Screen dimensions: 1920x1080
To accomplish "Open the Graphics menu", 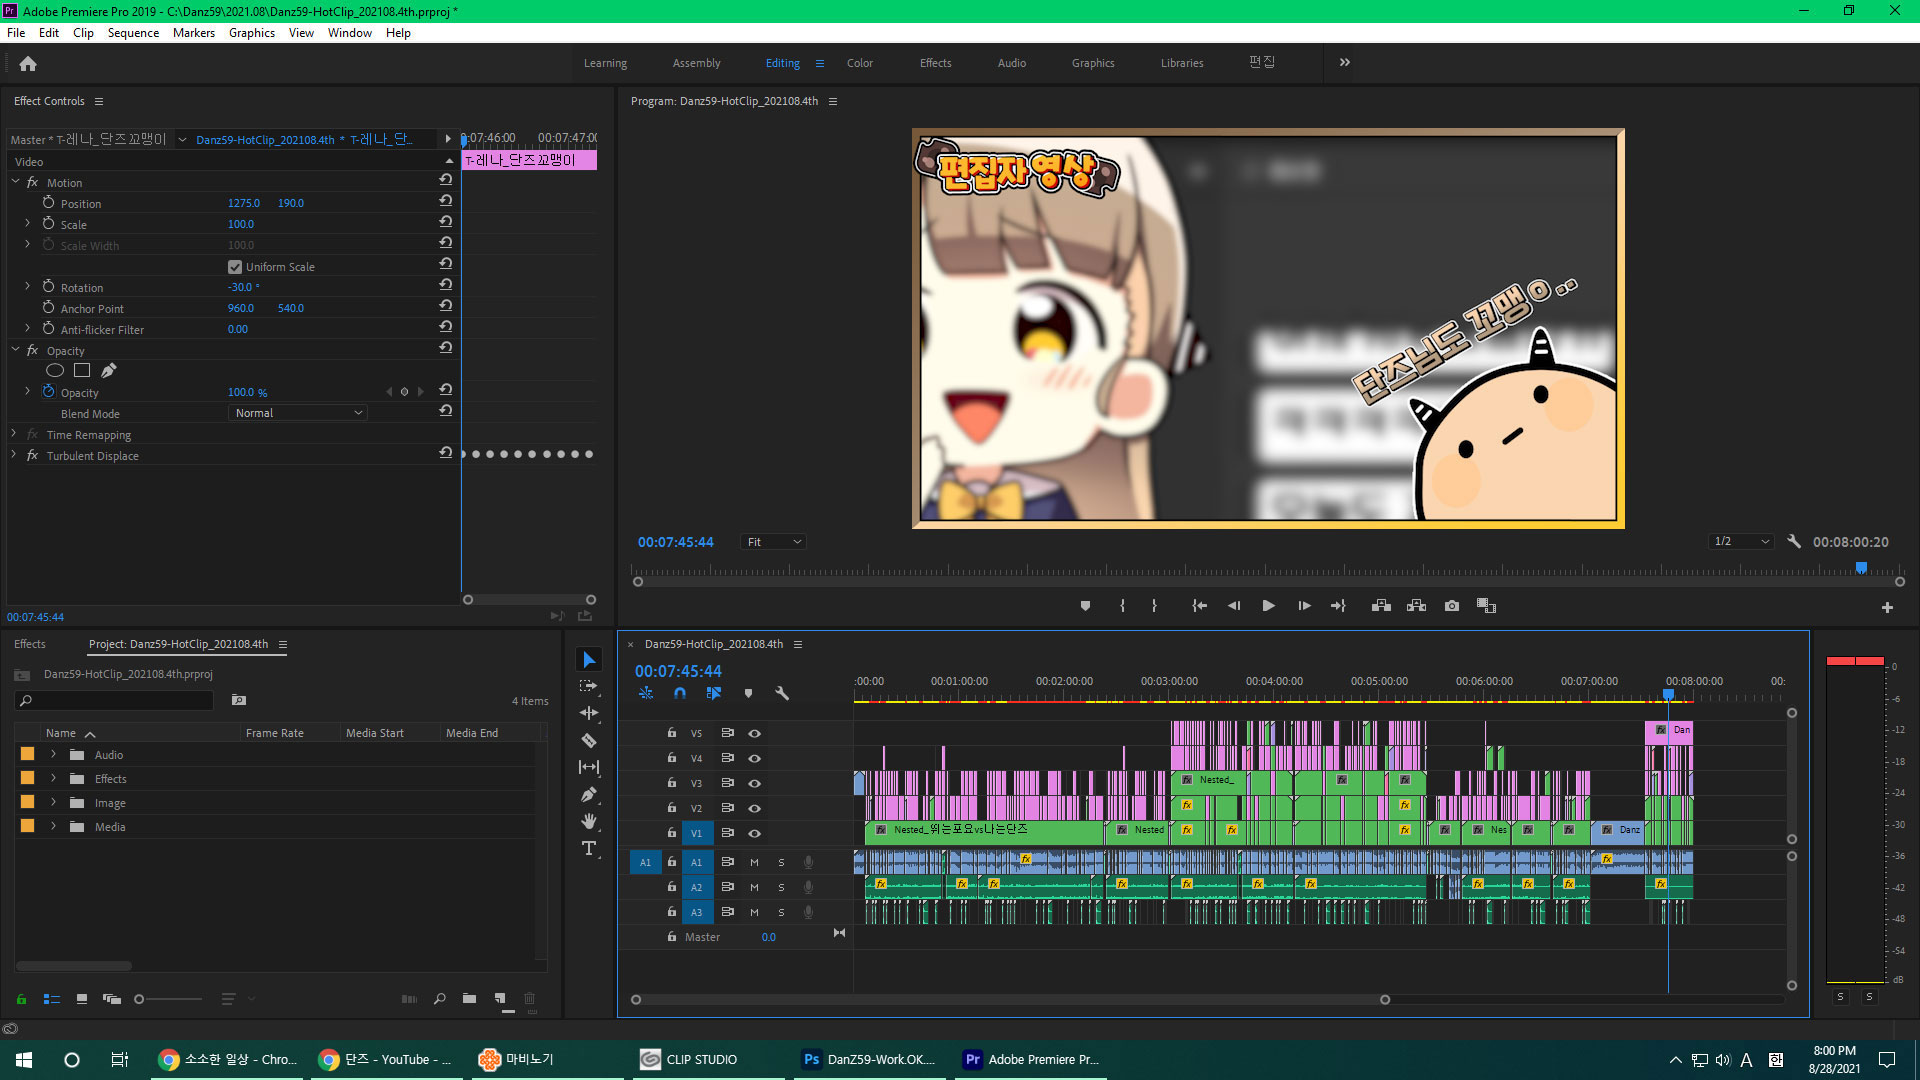I will click(252, 33).
